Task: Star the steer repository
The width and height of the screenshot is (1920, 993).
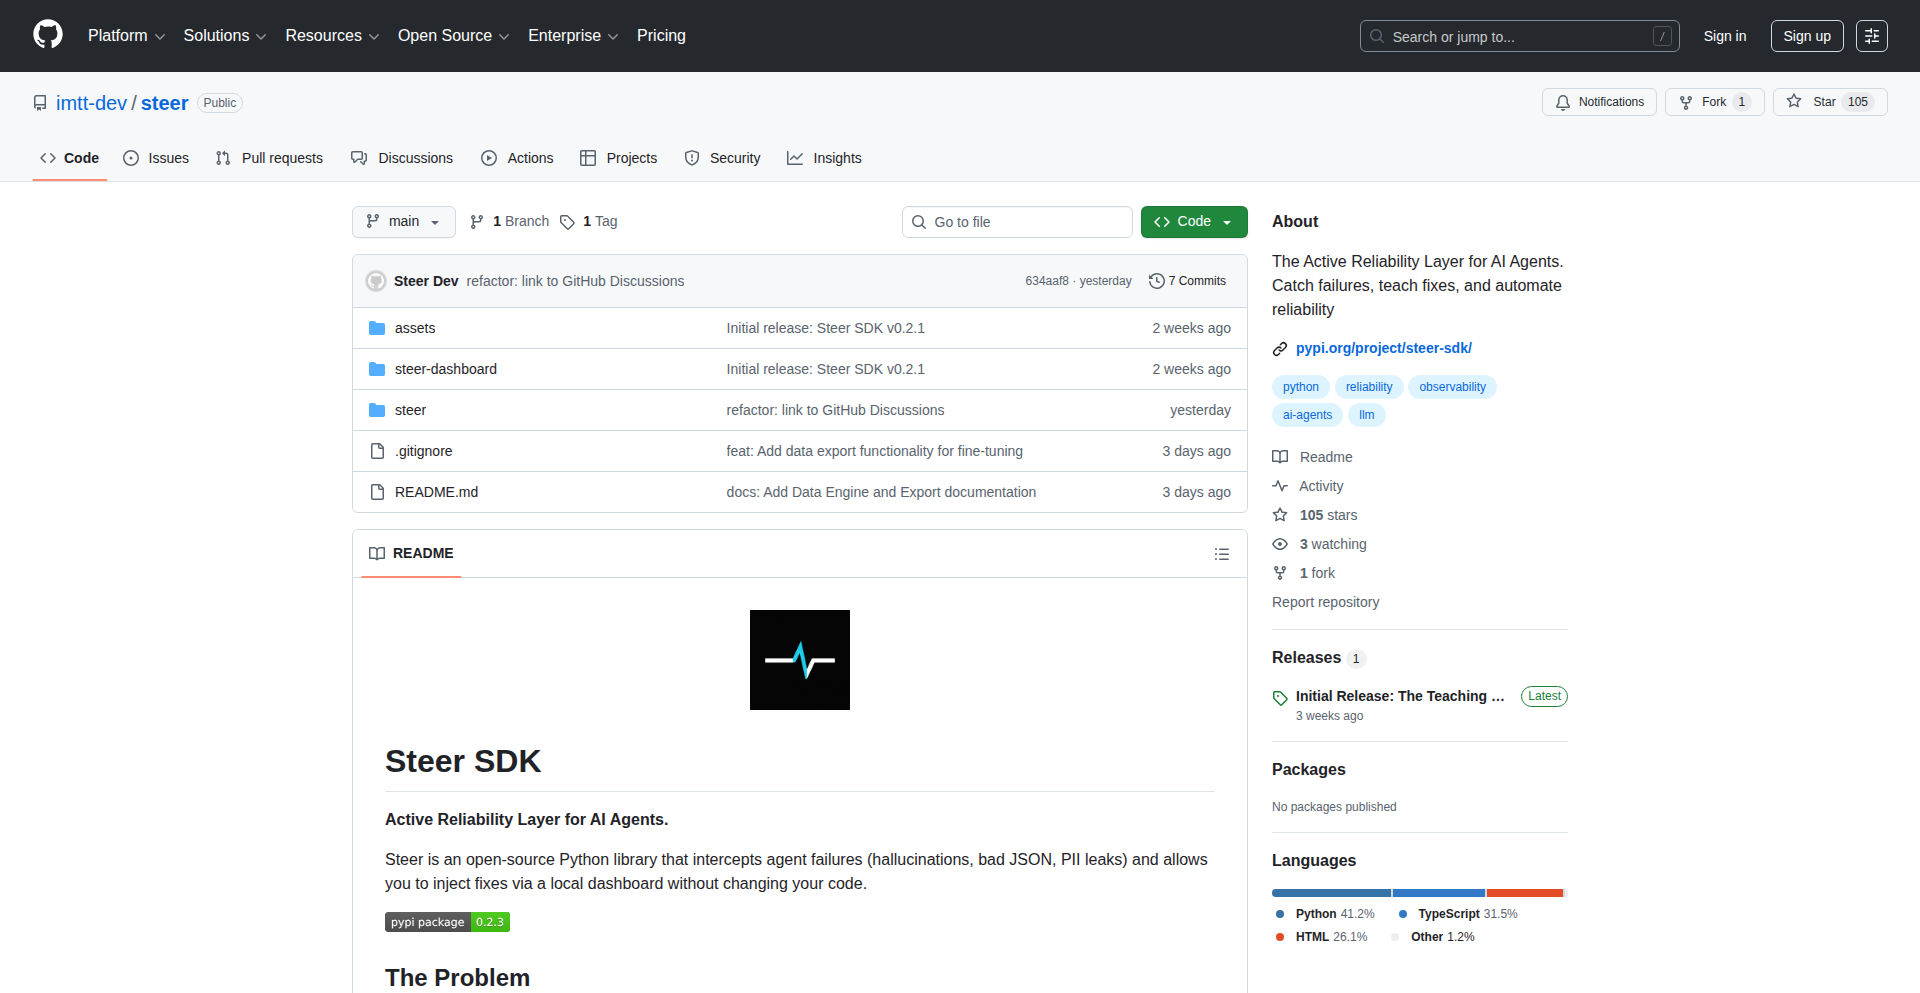Action: coord(1829,102)
